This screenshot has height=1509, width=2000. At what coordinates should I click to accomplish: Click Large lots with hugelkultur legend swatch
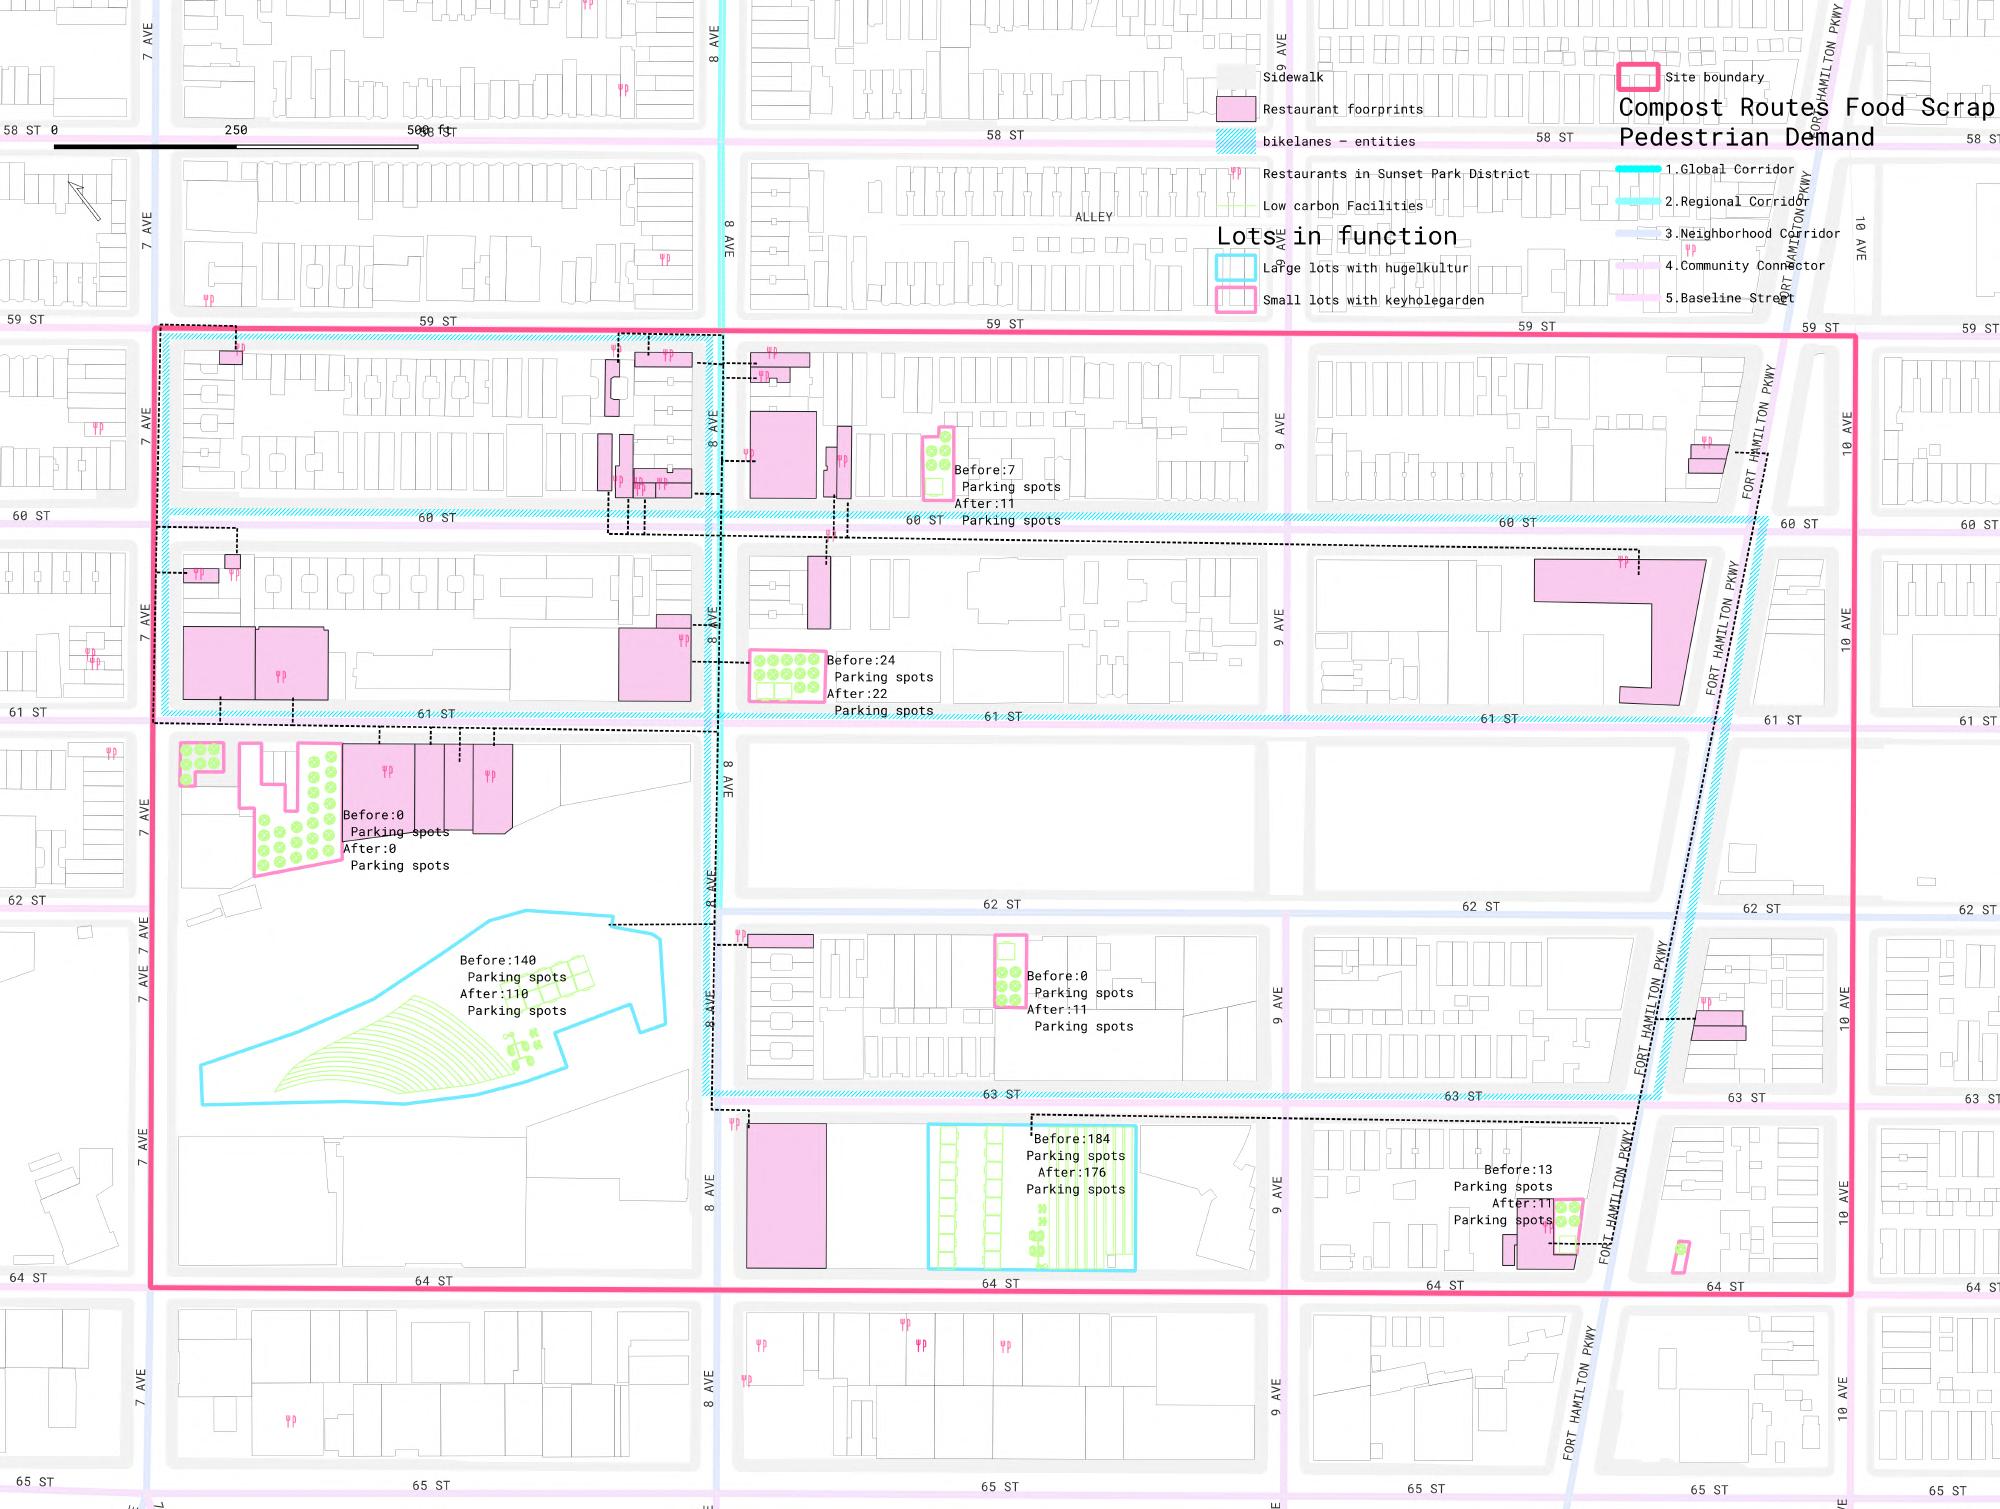click(1236, 268)
